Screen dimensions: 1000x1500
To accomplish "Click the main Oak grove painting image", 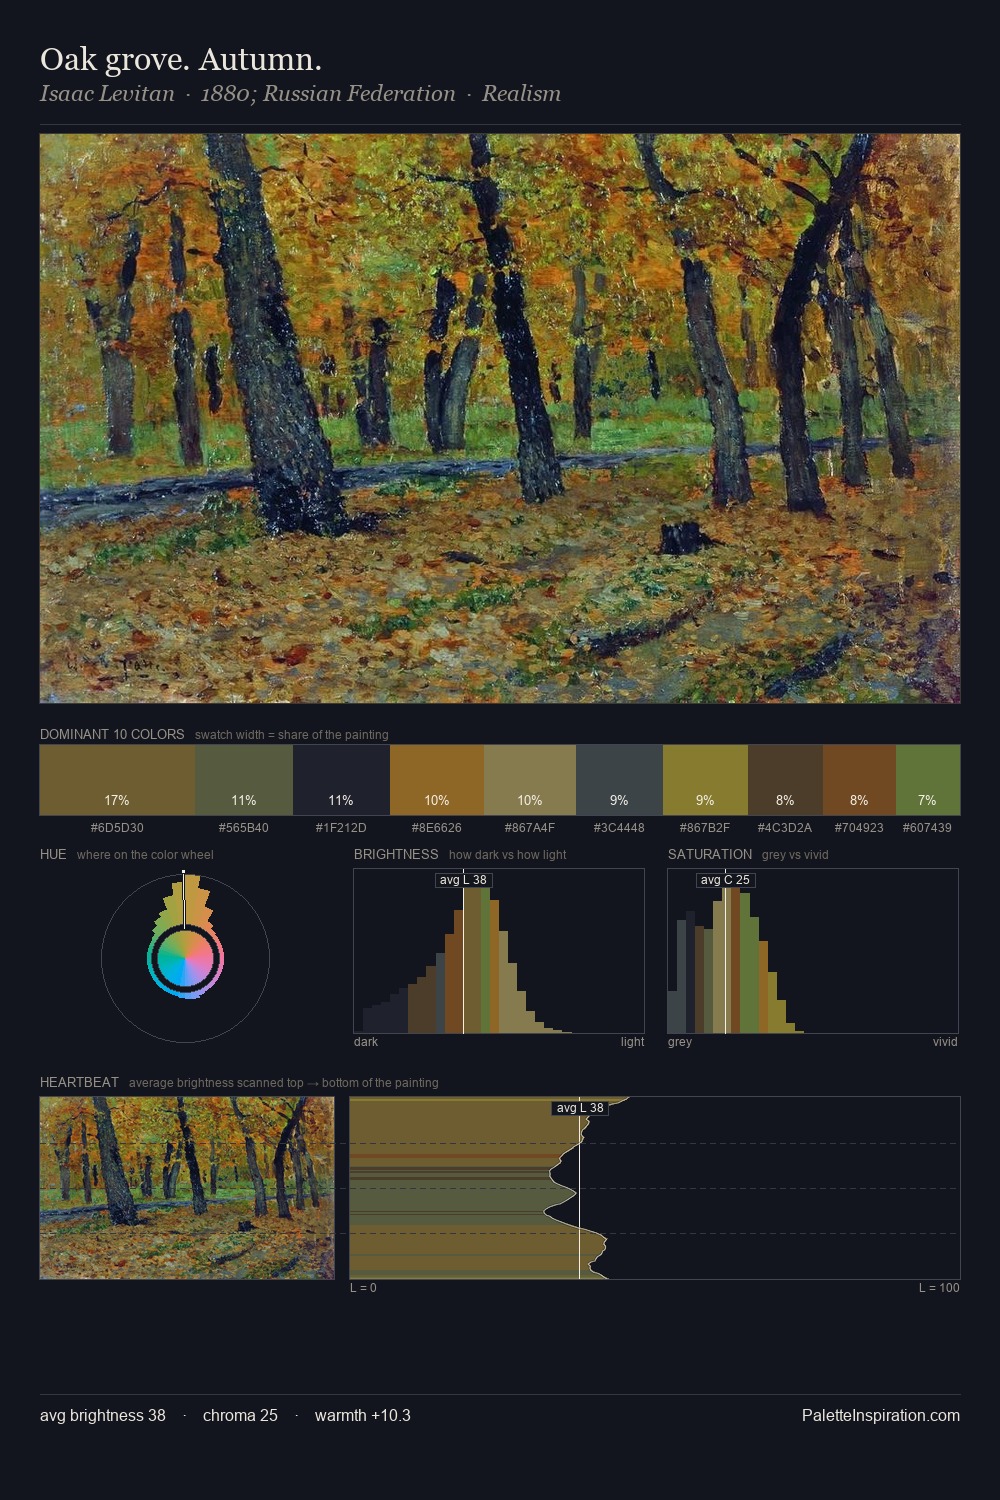I will (x=500, y=419).
